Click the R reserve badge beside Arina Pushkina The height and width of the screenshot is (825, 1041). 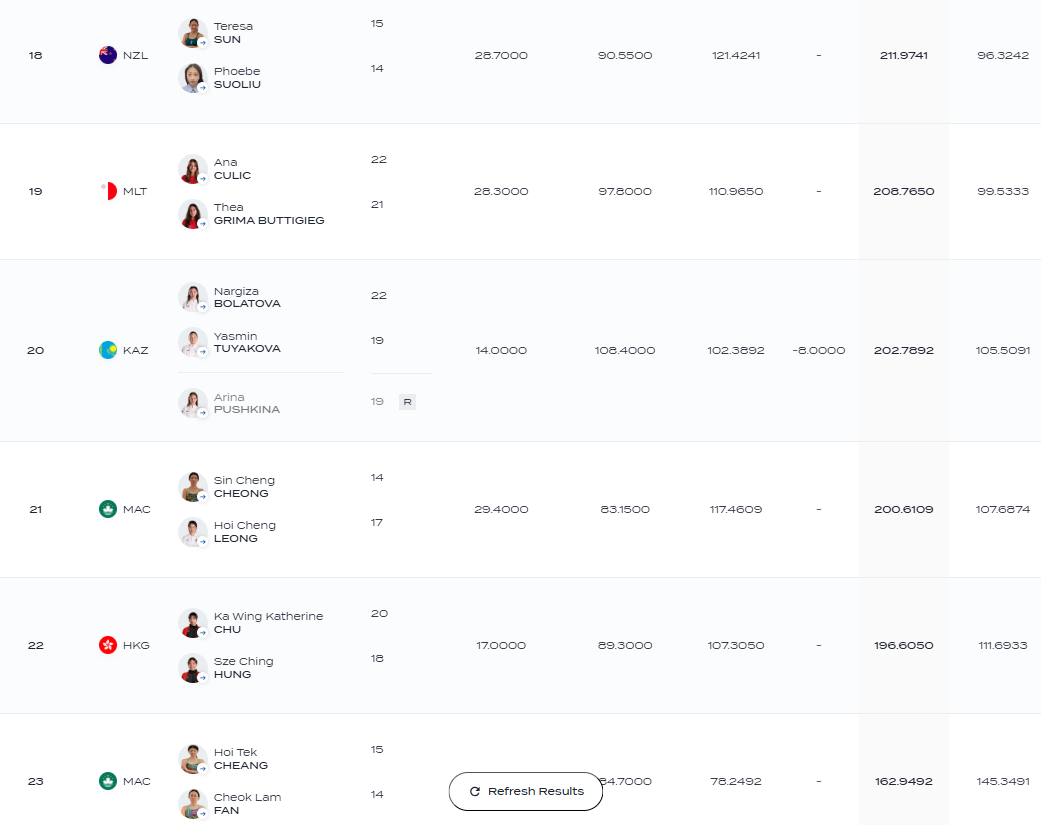407,402
